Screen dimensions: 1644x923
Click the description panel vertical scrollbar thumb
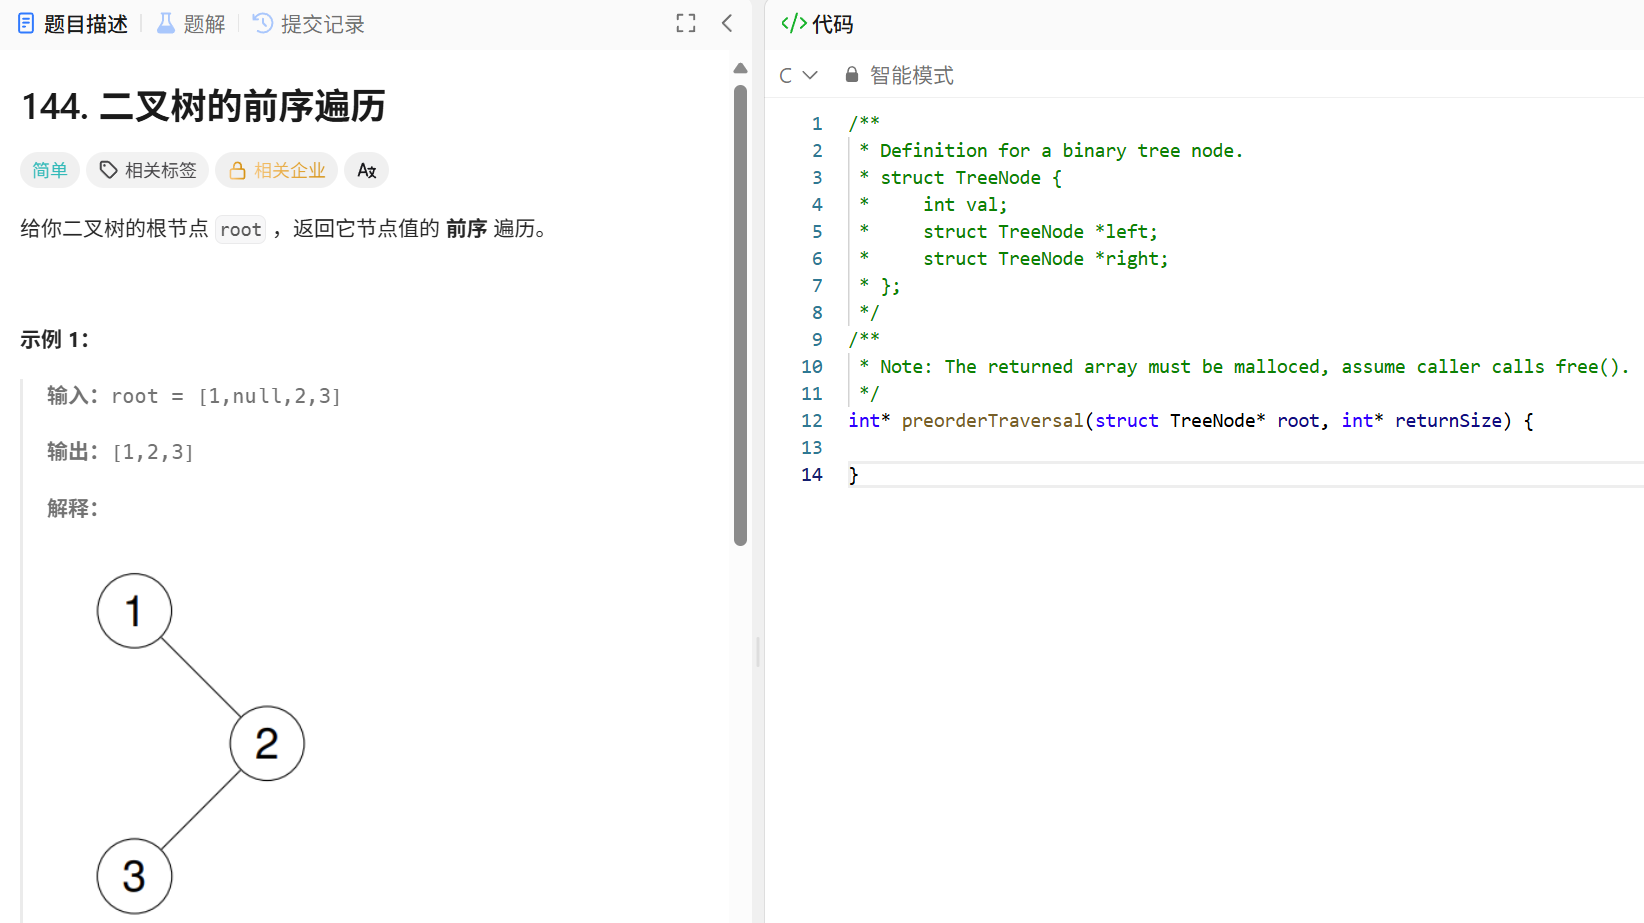click(x=740, y=315)
